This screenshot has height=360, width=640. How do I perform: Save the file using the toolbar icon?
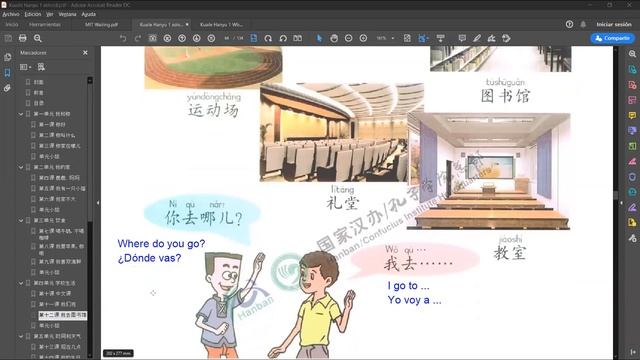(8, 38)
